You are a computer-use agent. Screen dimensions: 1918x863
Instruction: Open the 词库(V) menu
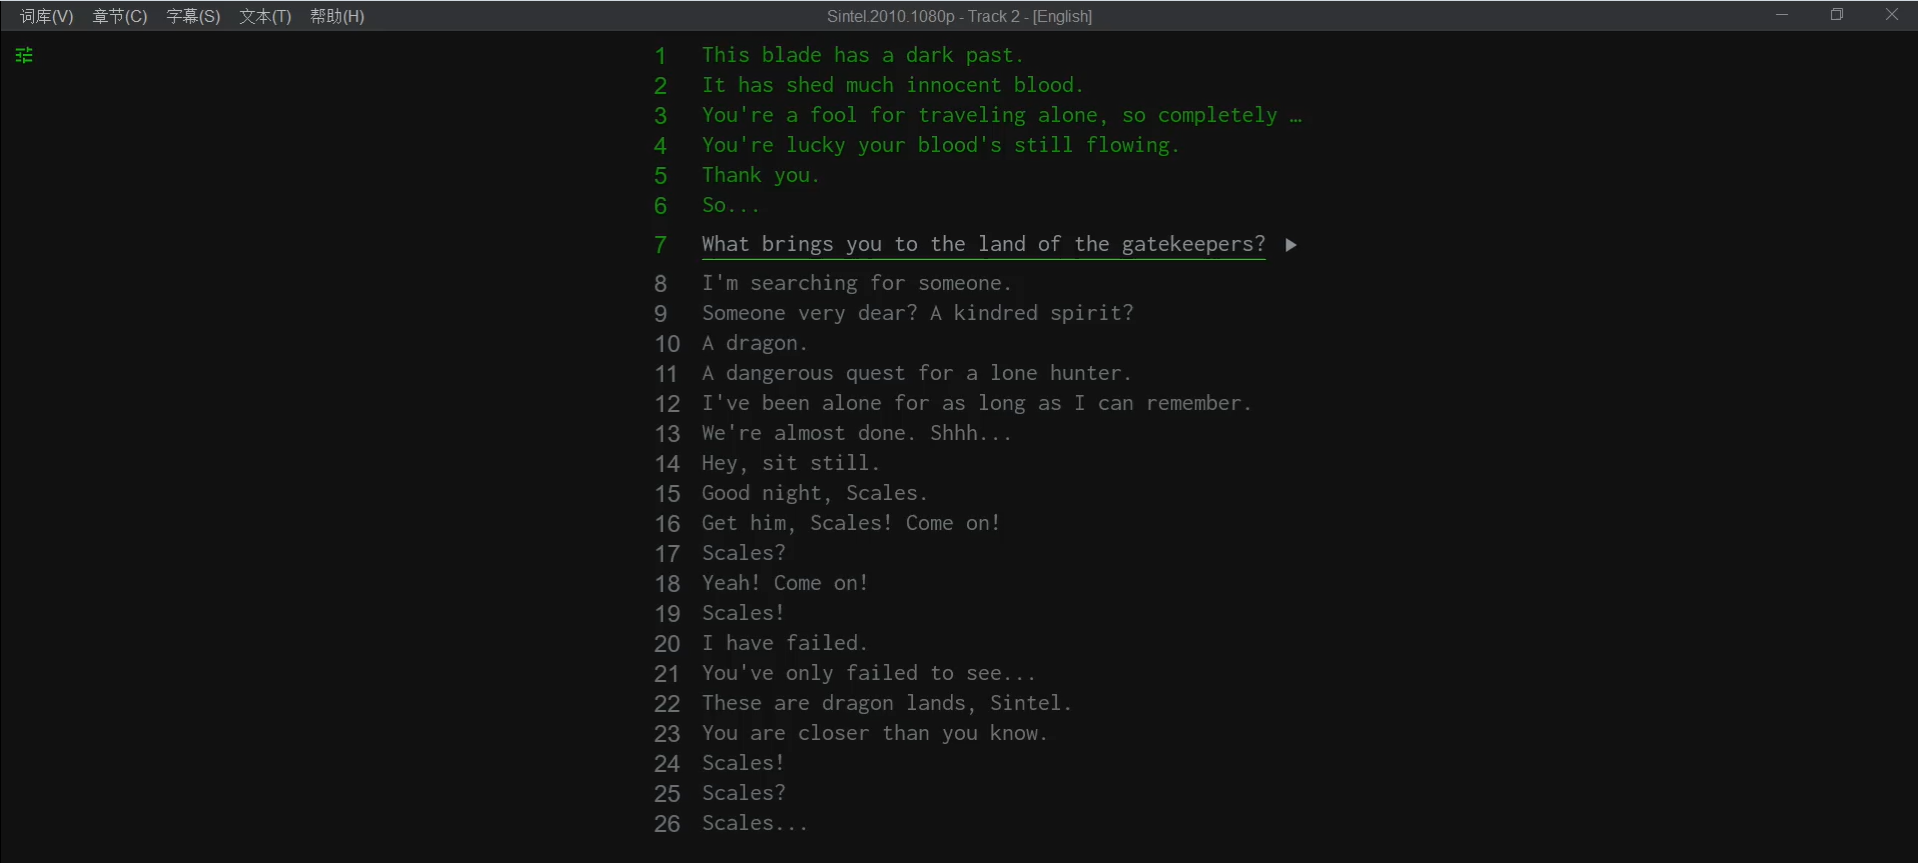coord(46,16)
